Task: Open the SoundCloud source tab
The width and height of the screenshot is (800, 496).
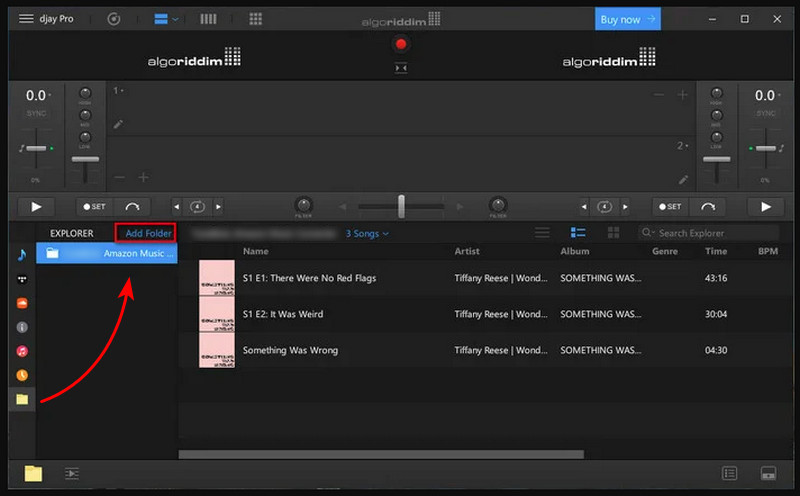Action: click(x=22, y=303)
